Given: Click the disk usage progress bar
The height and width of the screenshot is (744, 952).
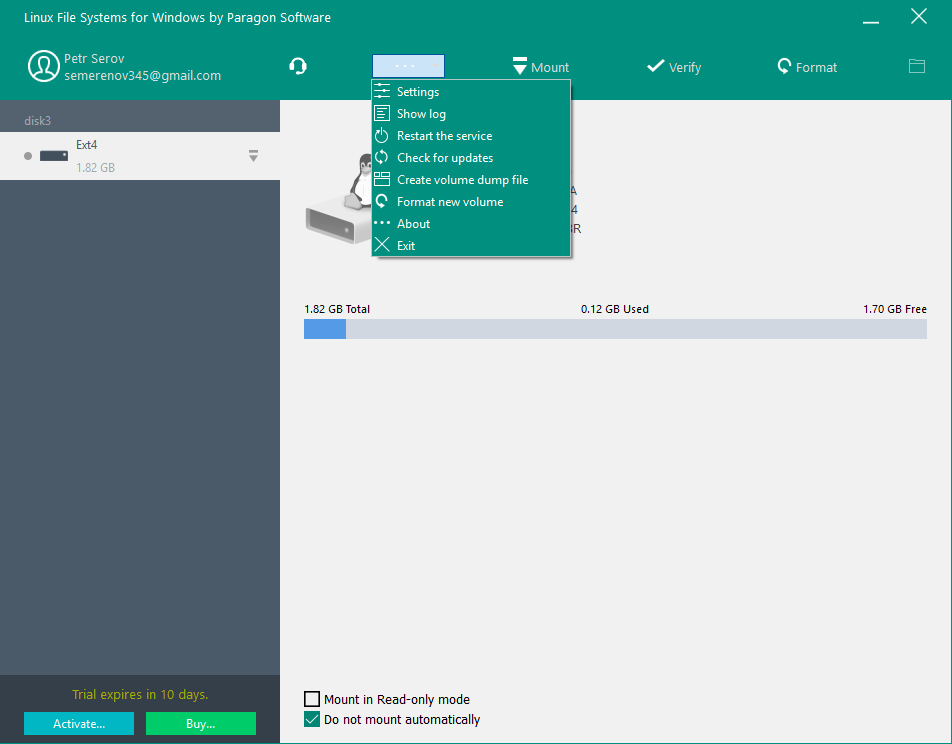Looking at the screenshot, I should (615, 329).
